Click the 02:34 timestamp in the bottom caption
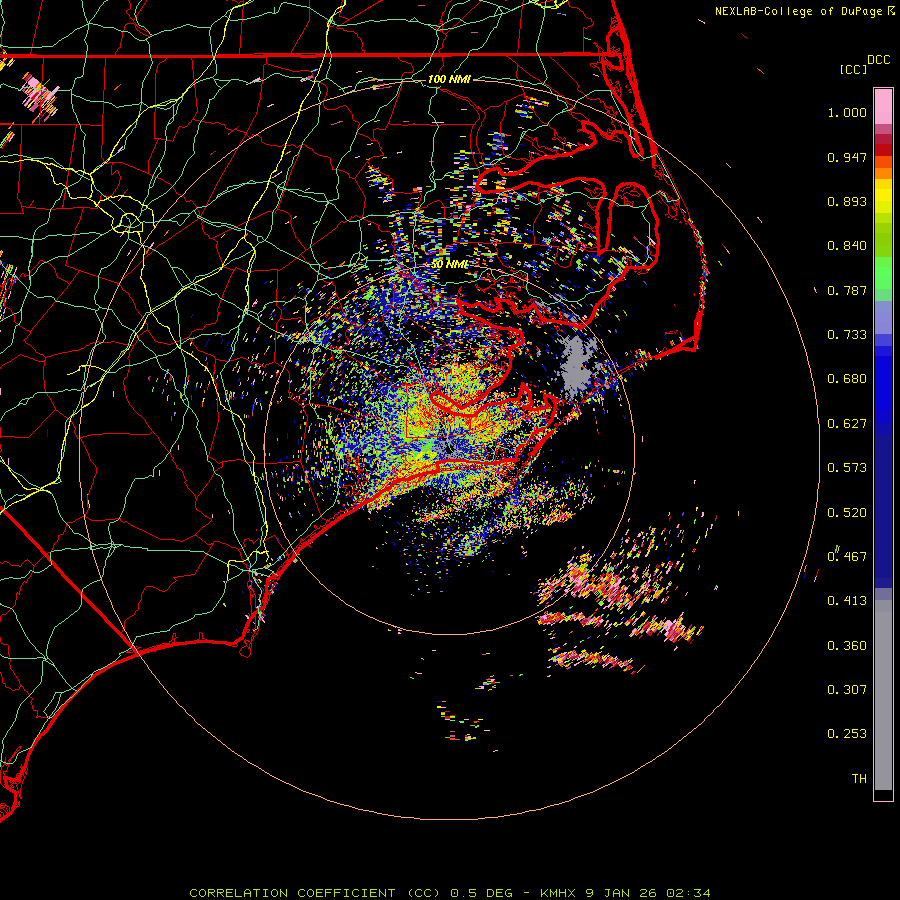This screenshot has width=900, height=900. coord(688,893)
